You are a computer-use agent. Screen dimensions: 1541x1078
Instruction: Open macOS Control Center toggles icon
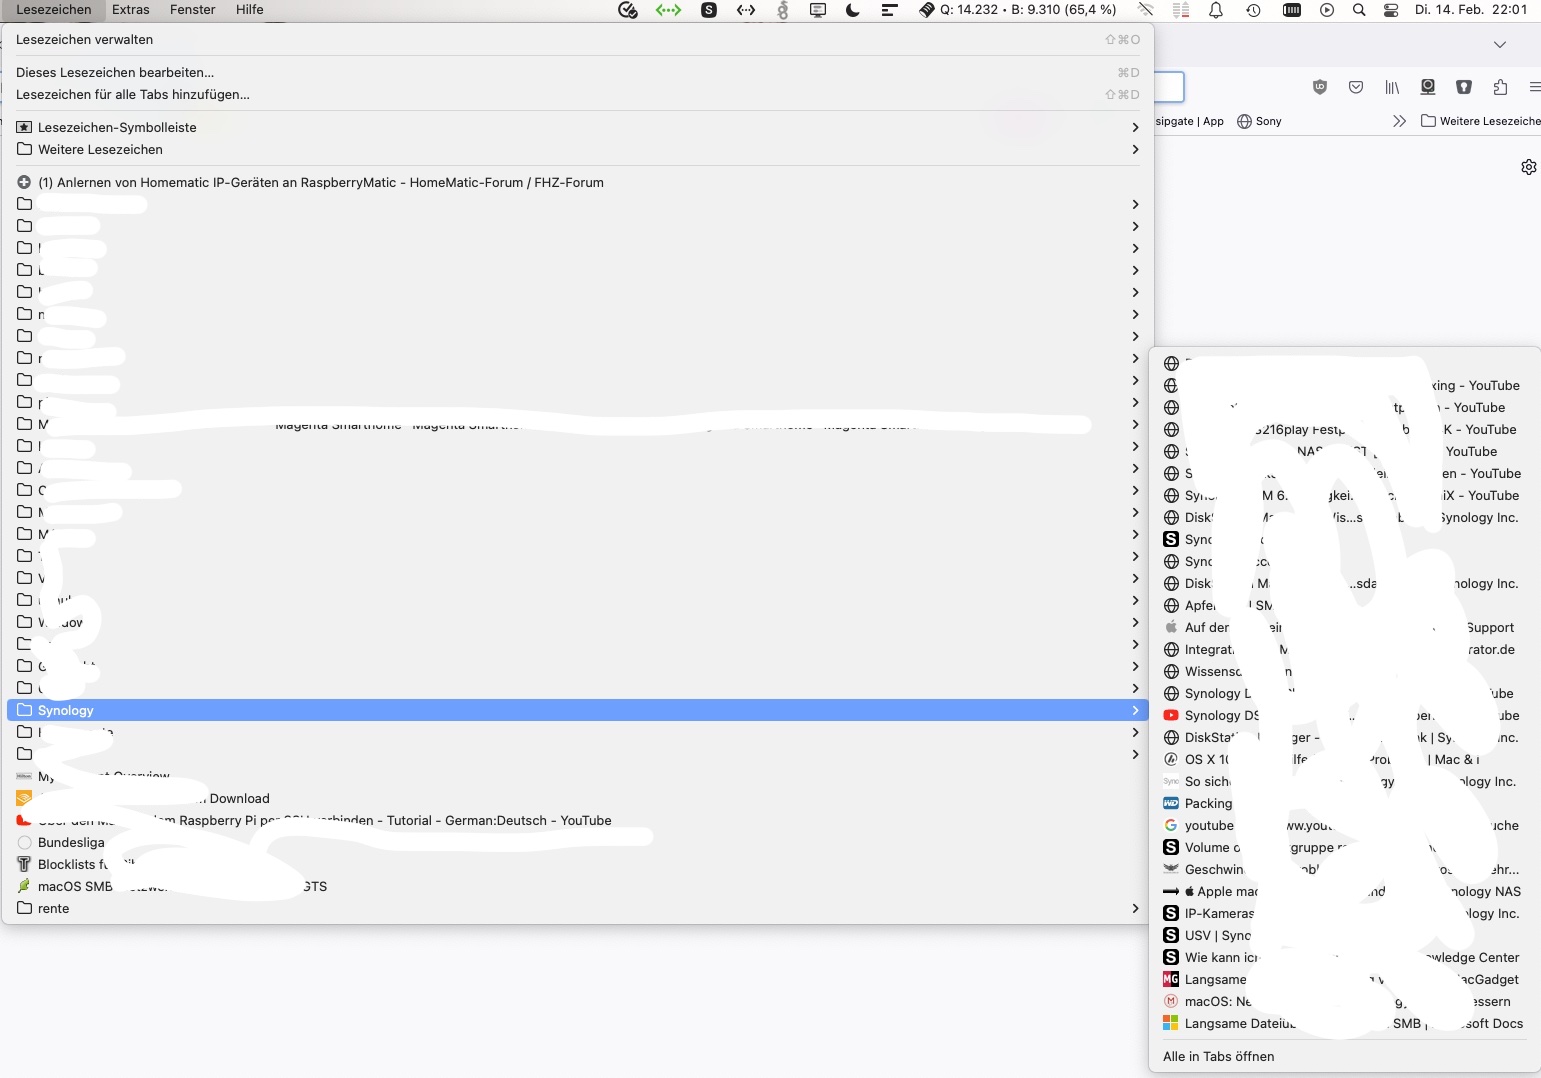pyautogui.click(x=1390, y=10)
